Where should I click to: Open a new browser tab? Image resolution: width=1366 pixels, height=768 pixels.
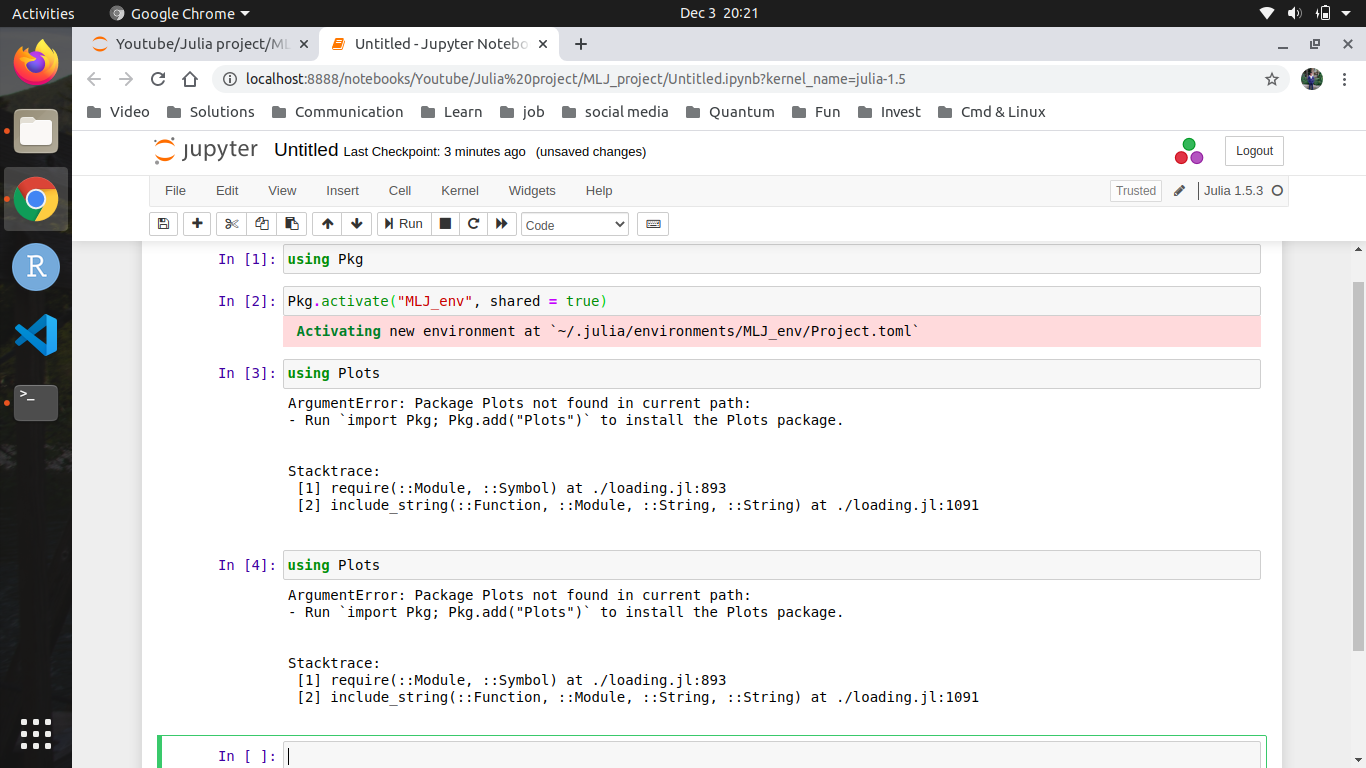(581, 44)
